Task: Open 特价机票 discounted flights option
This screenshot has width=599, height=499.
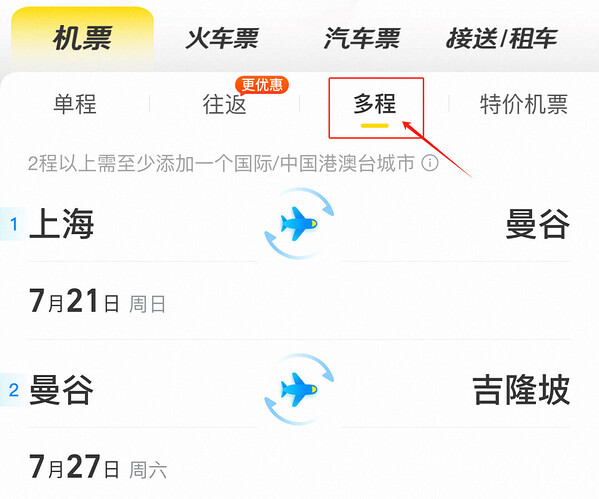Action: (524, 104)
